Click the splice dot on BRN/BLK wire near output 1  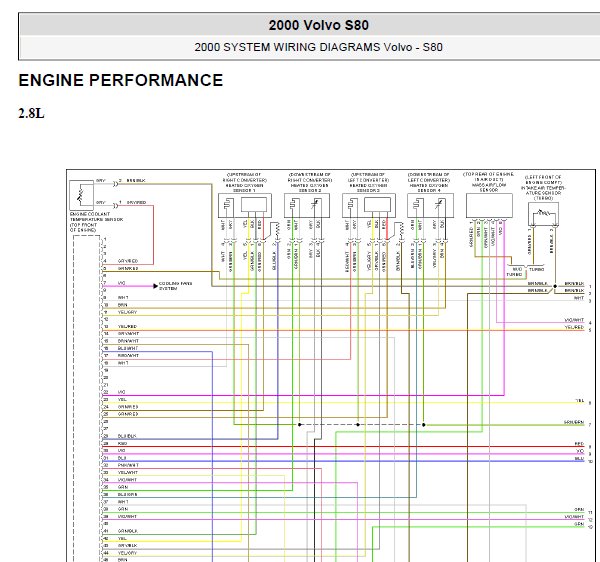point(555,286)
